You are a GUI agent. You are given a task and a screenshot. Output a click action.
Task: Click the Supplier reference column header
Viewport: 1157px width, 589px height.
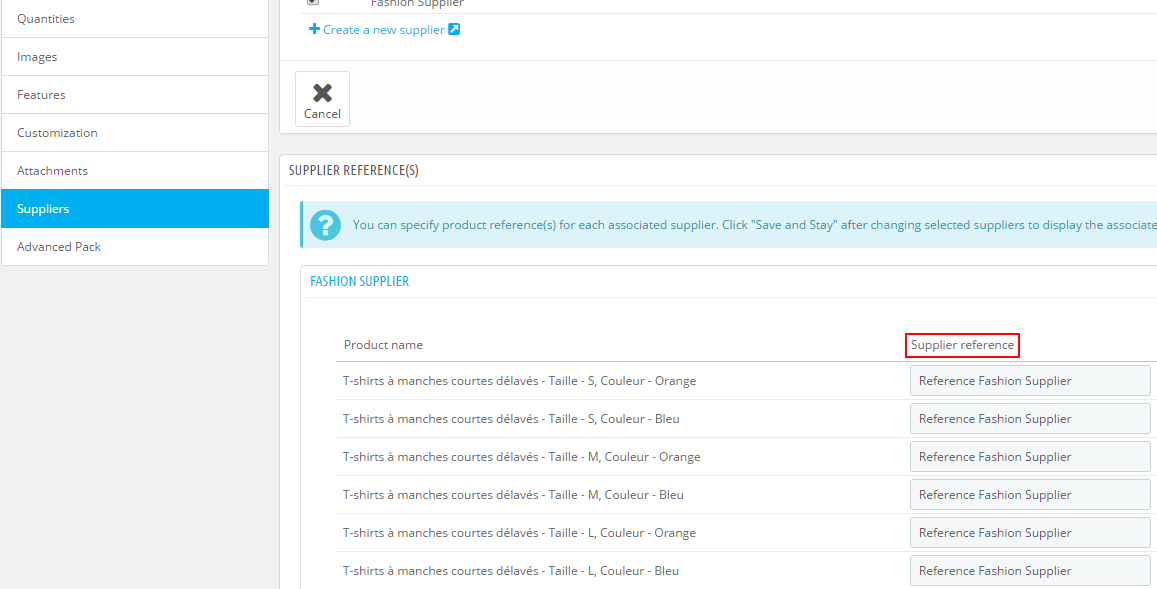[962, 345]
